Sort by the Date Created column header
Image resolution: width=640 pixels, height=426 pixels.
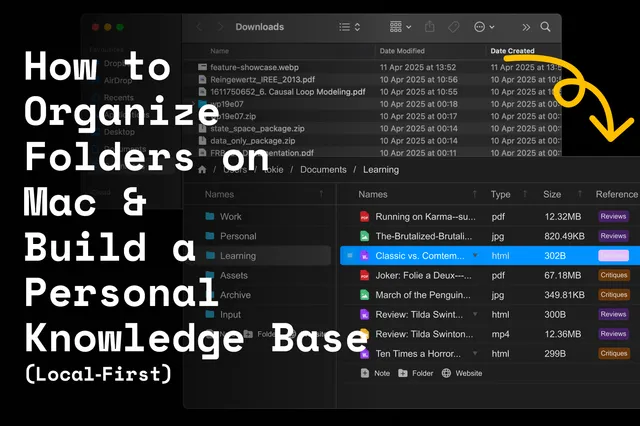click(511, 50)
